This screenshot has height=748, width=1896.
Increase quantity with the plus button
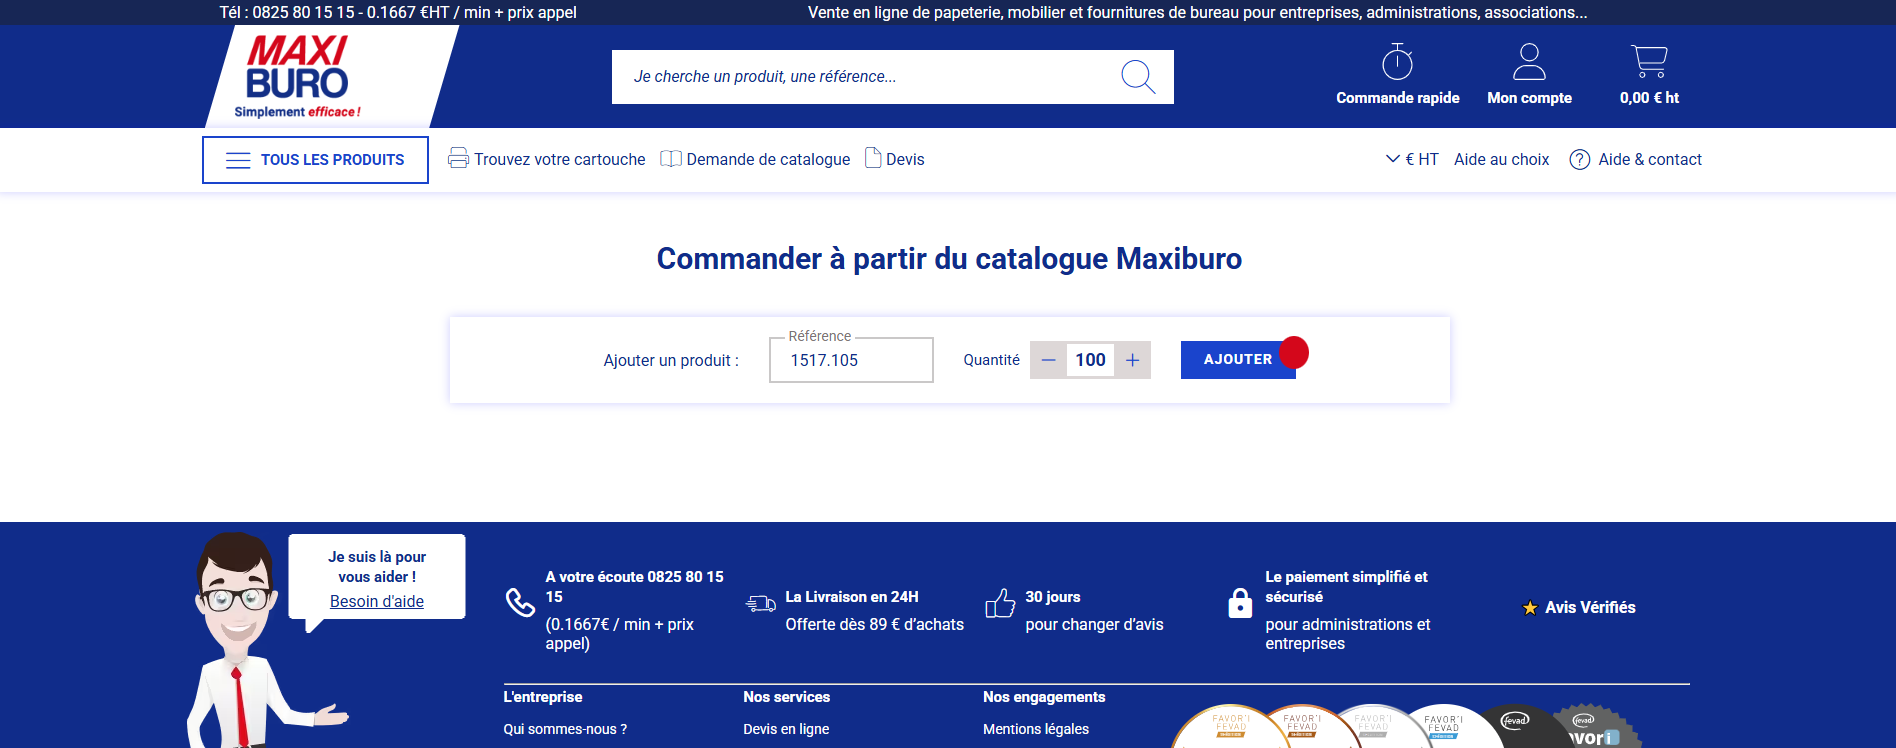[1132, 360]
